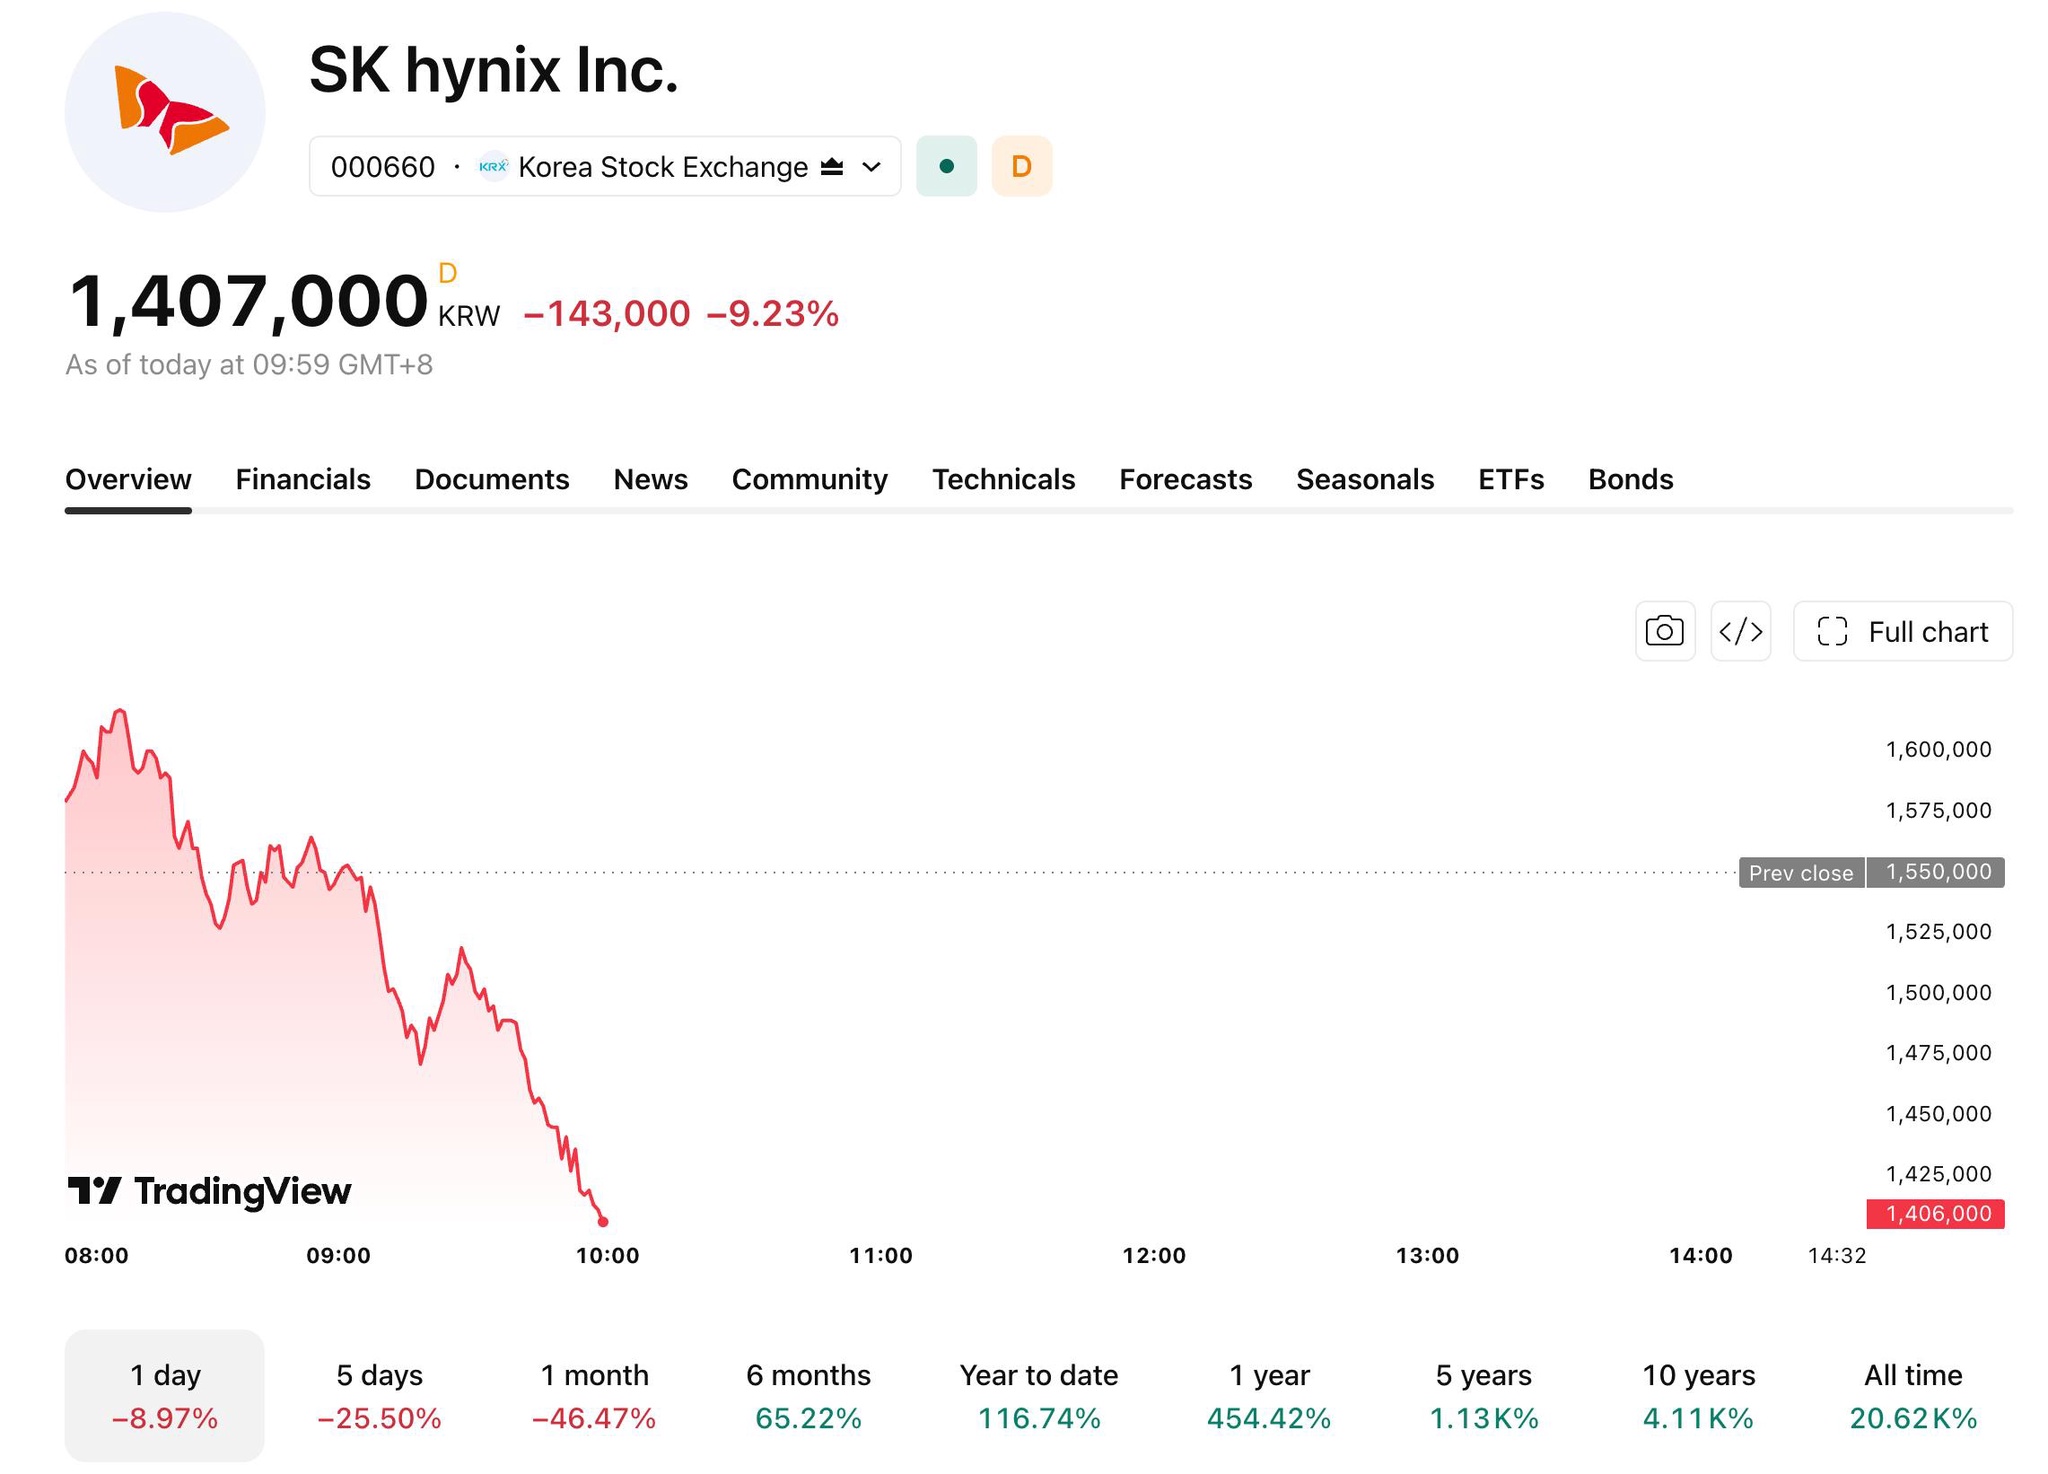The height and width of the screenshot is (1474, 2048).
Task: Open the 000660 Korea Stock Exchange dropdown
Action: point(605,166)
